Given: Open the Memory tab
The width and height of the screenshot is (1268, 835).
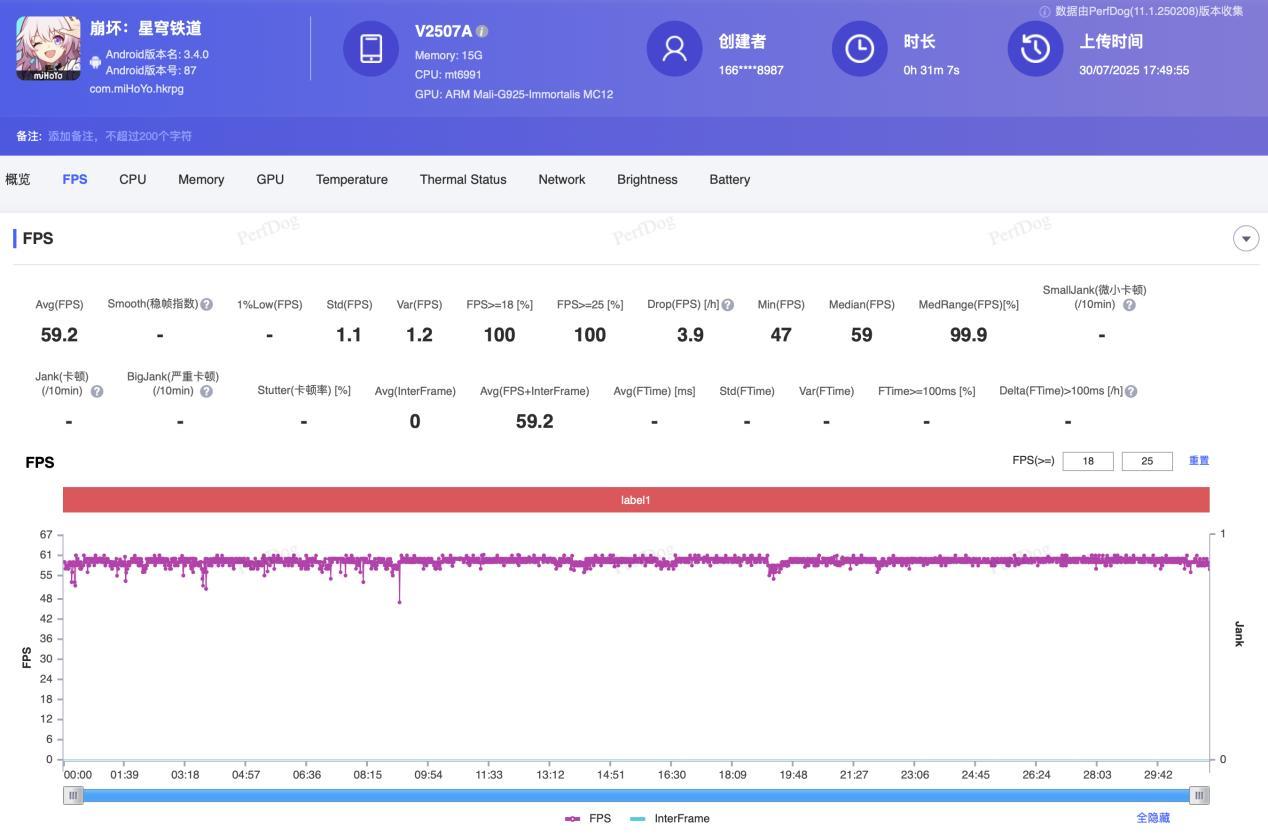Looking at the screenshot, I should click(x=201, y=180).
